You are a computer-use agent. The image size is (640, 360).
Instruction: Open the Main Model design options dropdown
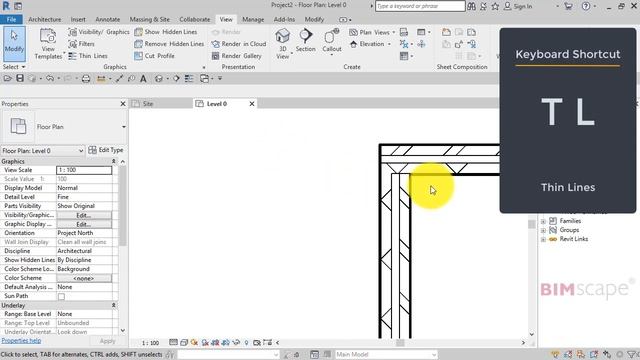click(x=386, y=354)
